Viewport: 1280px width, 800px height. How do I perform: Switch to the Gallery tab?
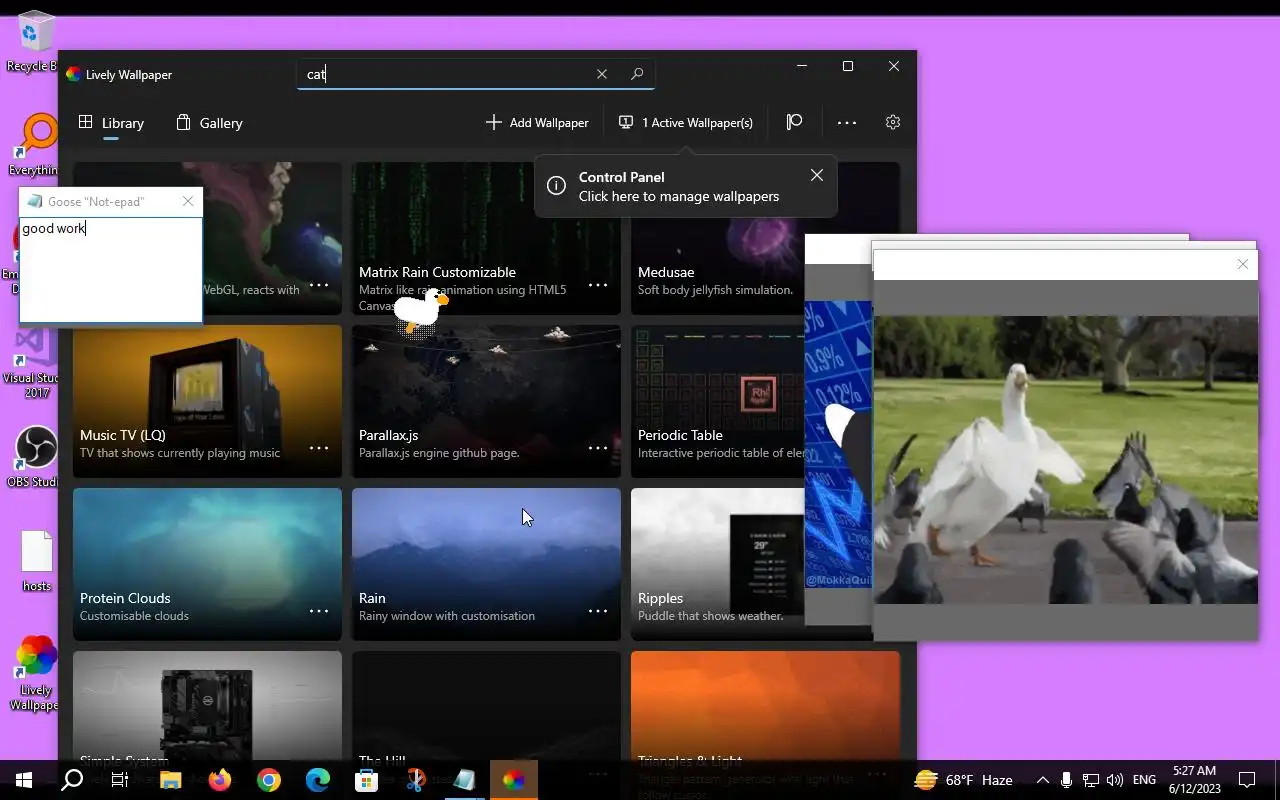[209, 123]
